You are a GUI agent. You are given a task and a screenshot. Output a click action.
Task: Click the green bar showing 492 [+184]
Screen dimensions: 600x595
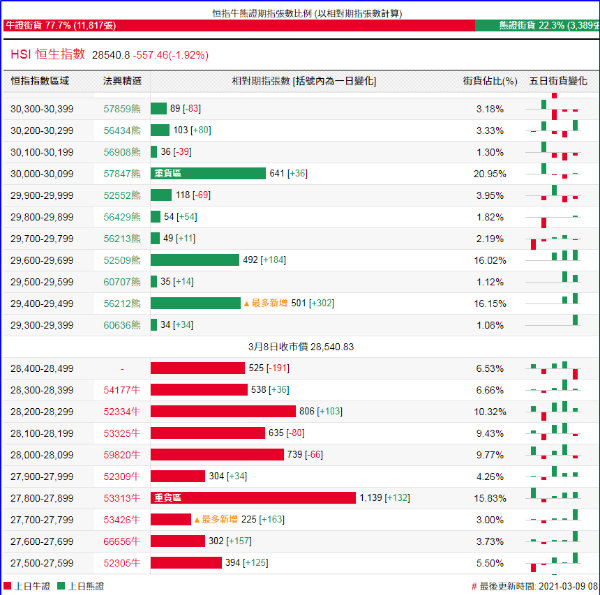(195, 260)
